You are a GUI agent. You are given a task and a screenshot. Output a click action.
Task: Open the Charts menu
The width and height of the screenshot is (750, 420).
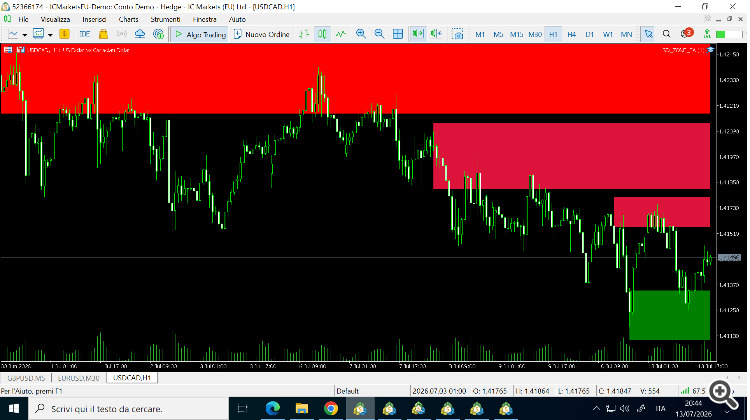(x=128, y=20)
